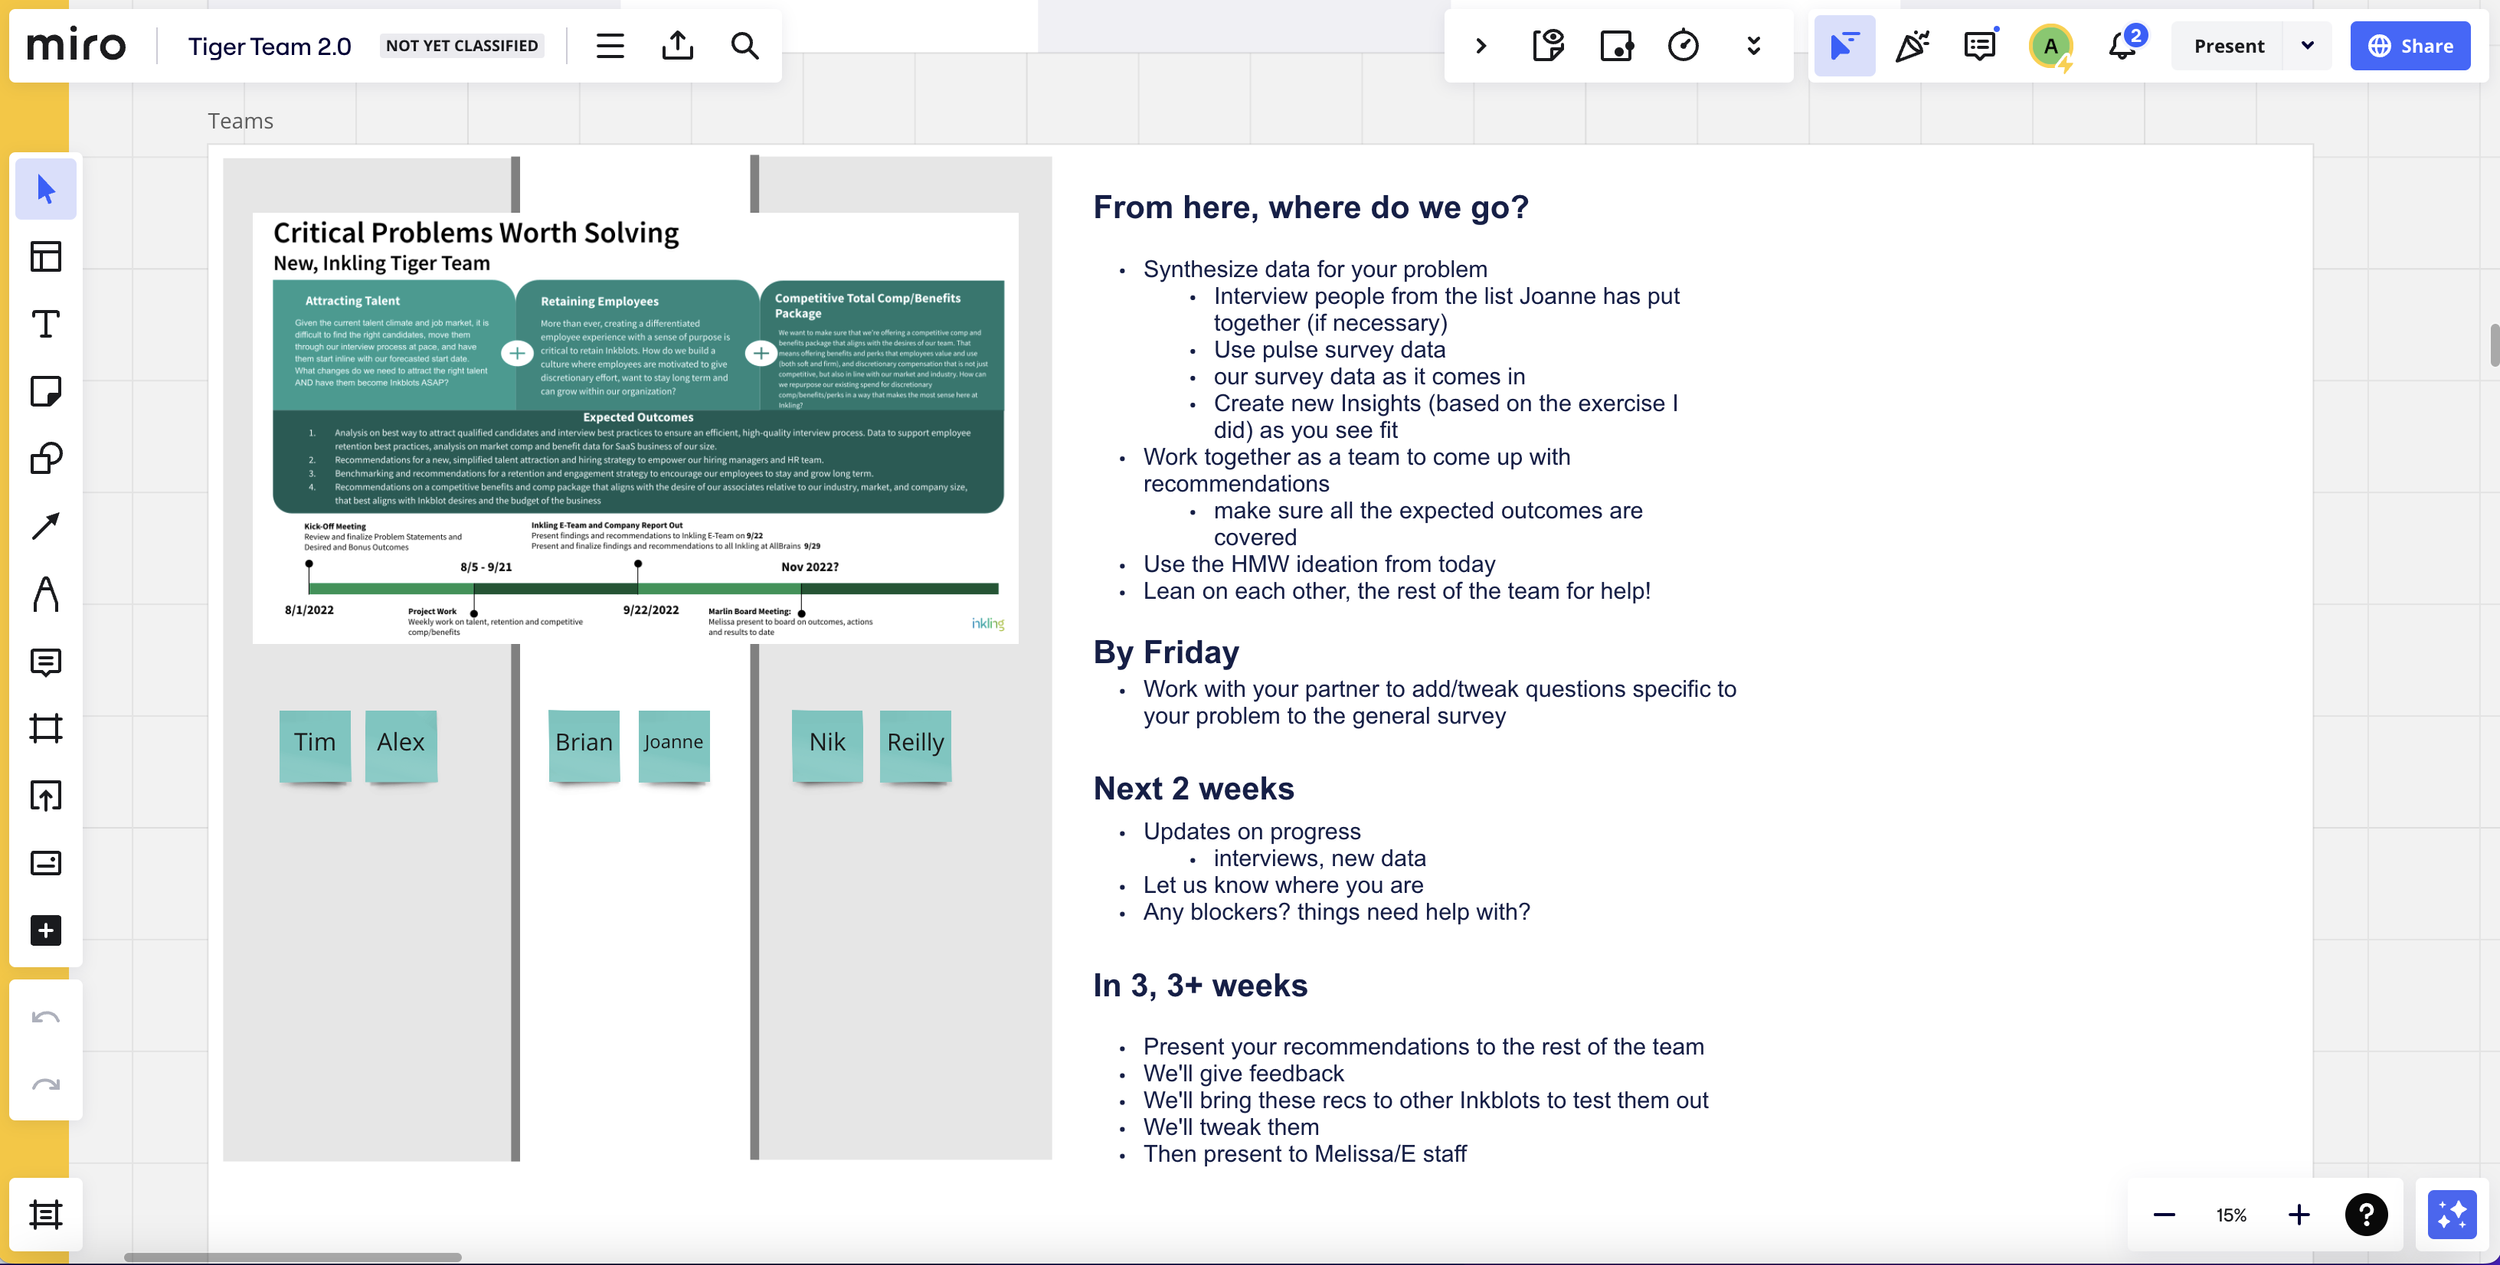Image resolution: width=2500 pixels, height=1265 pixels.
Task: Zoom out with the minus button
Action: 2164,1215
